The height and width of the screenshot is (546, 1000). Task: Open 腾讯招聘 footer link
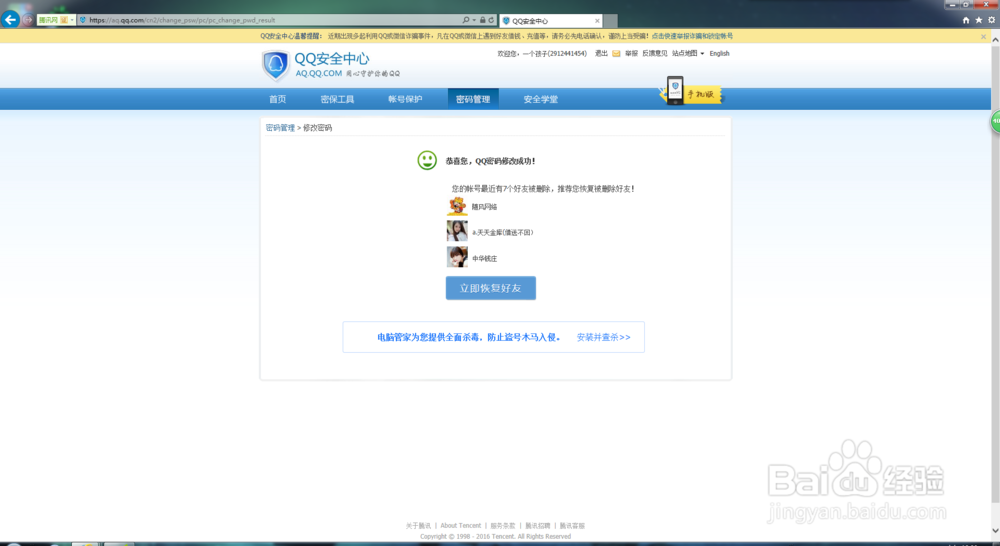coord(538,526)
